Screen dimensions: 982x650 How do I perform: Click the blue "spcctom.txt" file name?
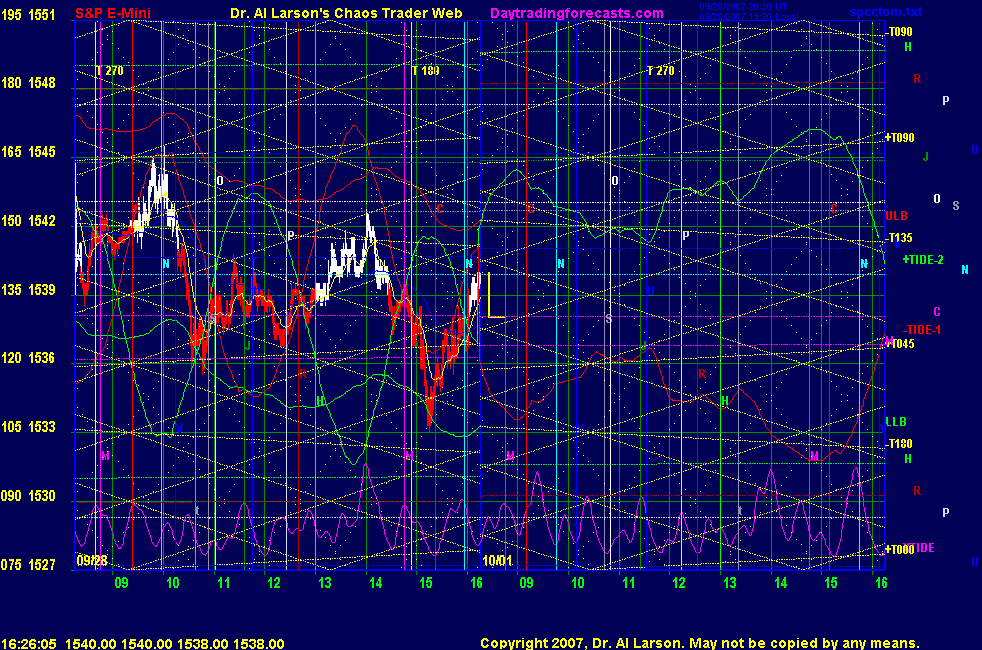tap(886, 11)
